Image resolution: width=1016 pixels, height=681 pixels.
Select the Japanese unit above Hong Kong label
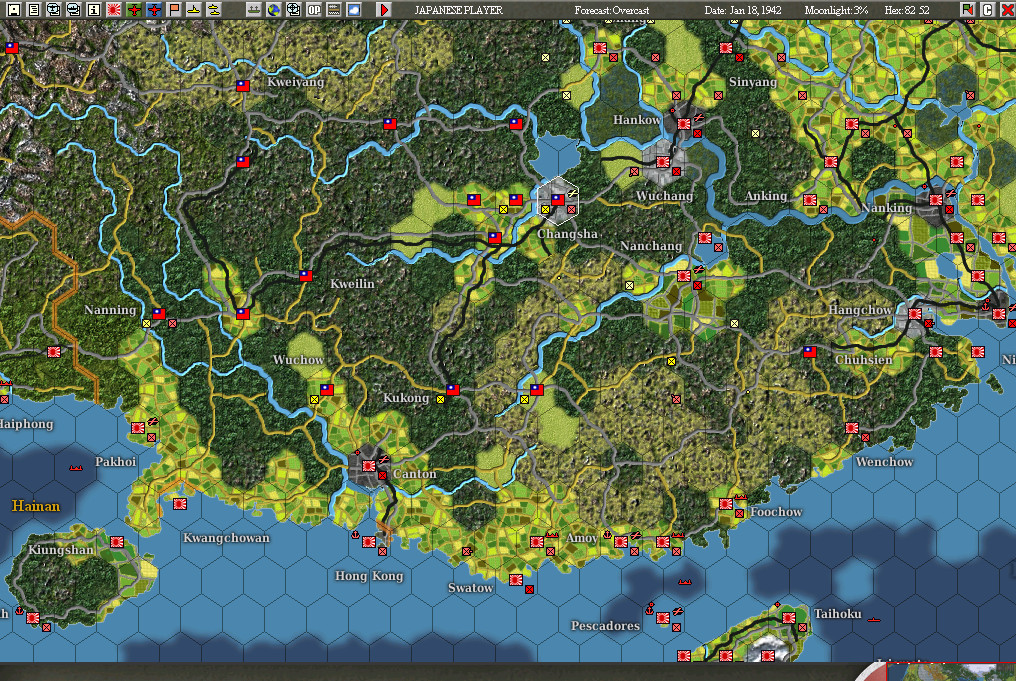[369, 542]
